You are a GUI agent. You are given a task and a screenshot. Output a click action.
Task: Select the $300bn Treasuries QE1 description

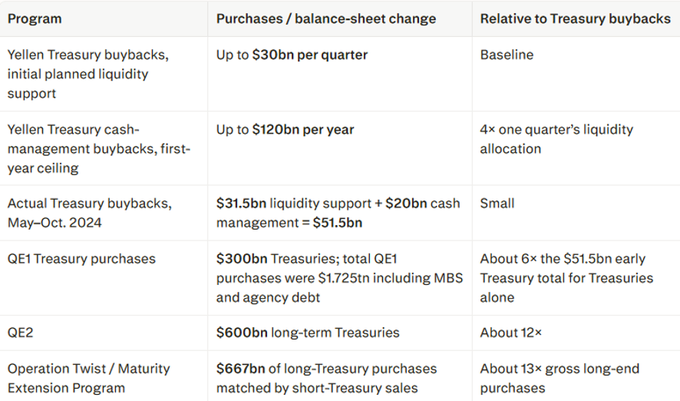[340, 278]
